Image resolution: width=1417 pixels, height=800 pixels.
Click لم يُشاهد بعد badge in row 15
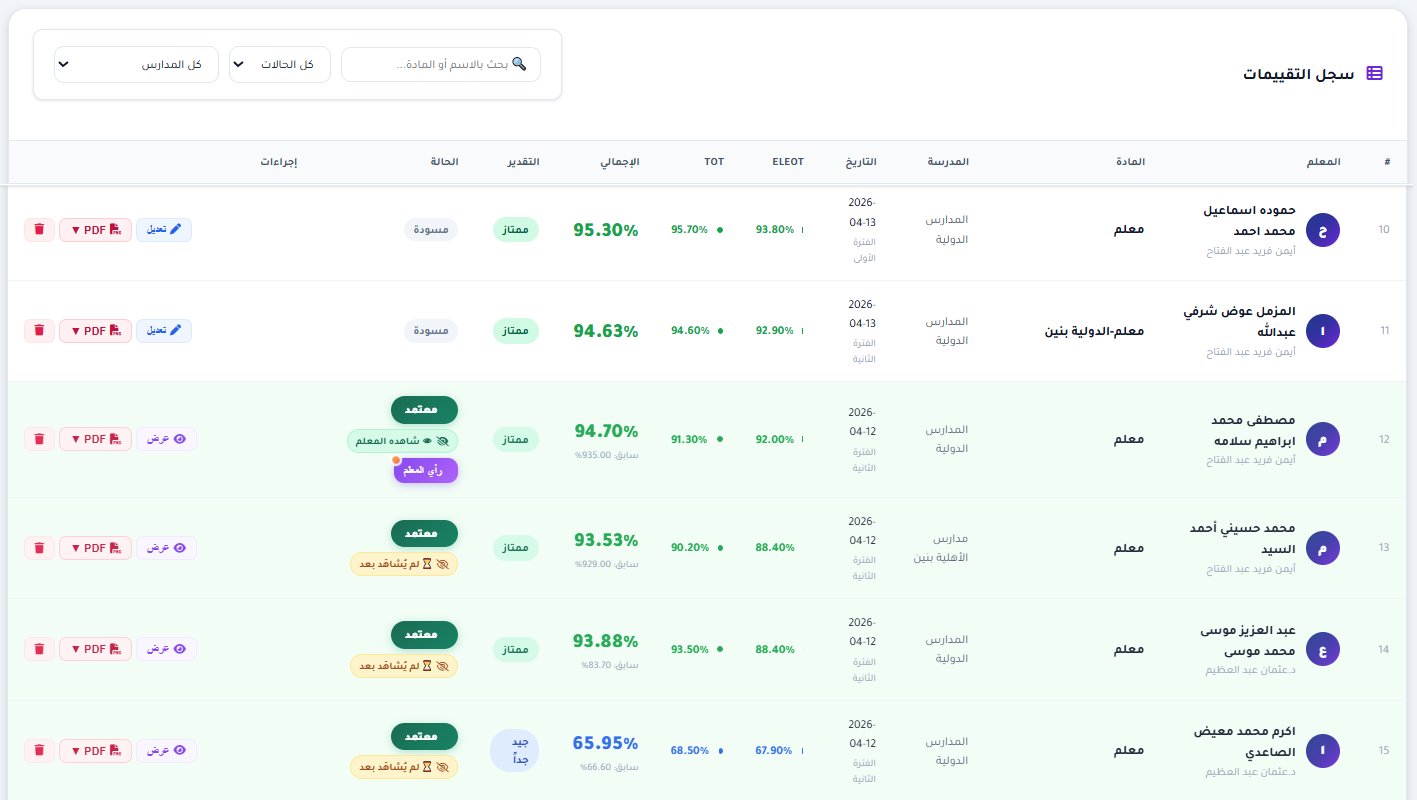(404, 767)
